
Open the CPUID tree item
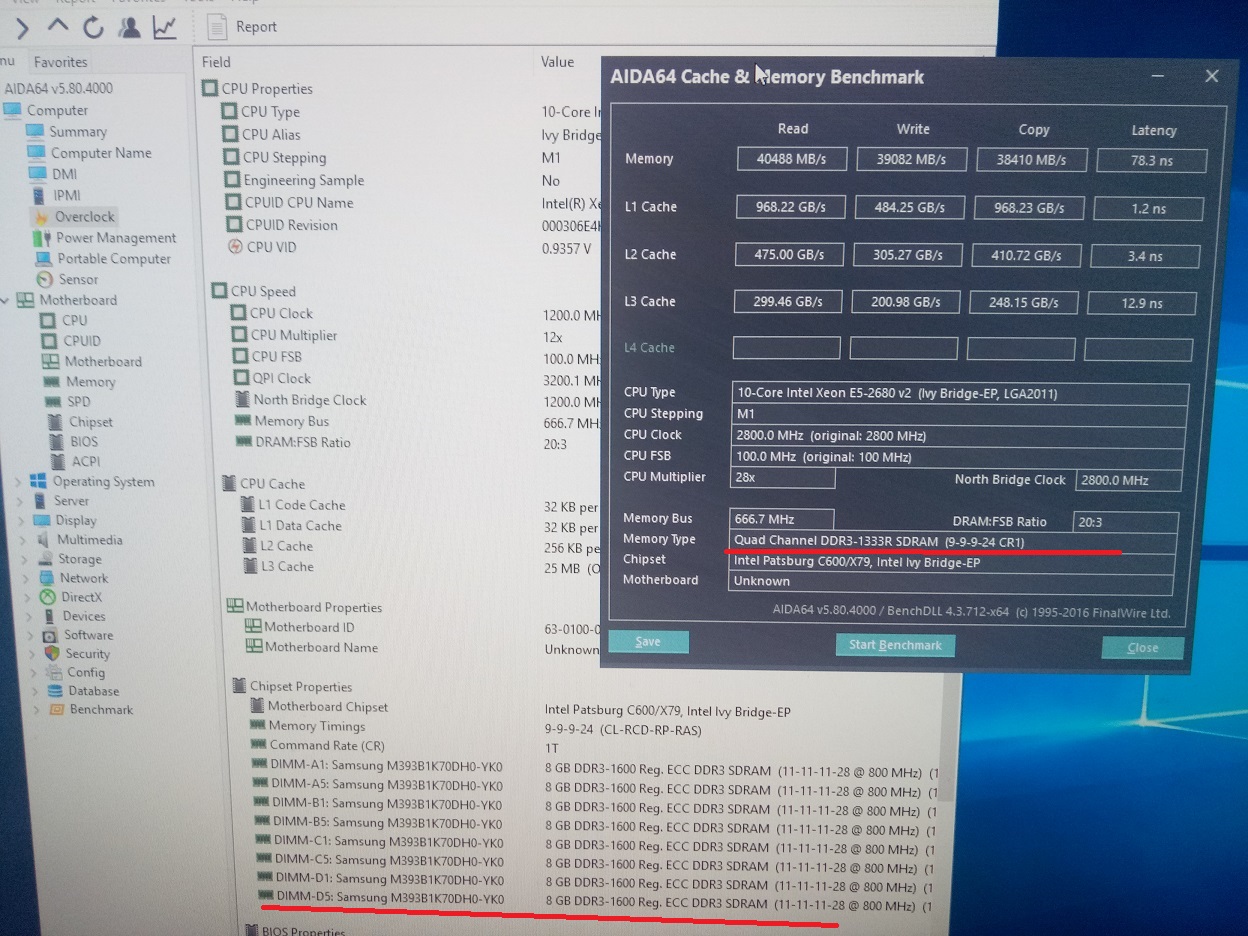82,341
